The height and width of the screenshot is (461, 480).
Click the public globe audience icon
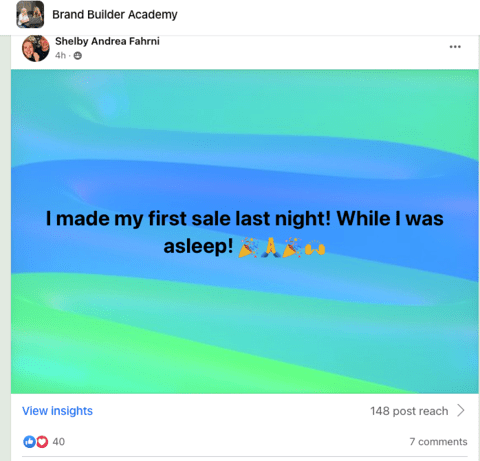78,56
